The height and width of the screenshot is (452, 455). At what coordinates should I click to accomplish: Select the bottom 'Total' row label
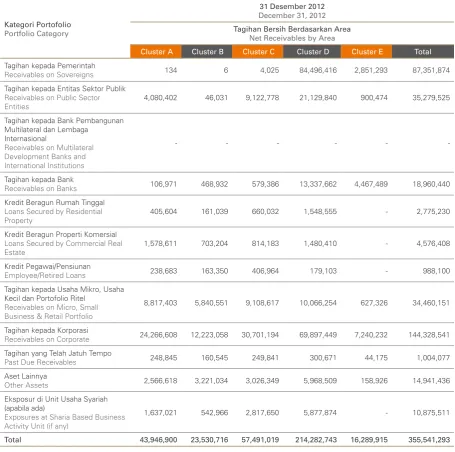(13, 440)
